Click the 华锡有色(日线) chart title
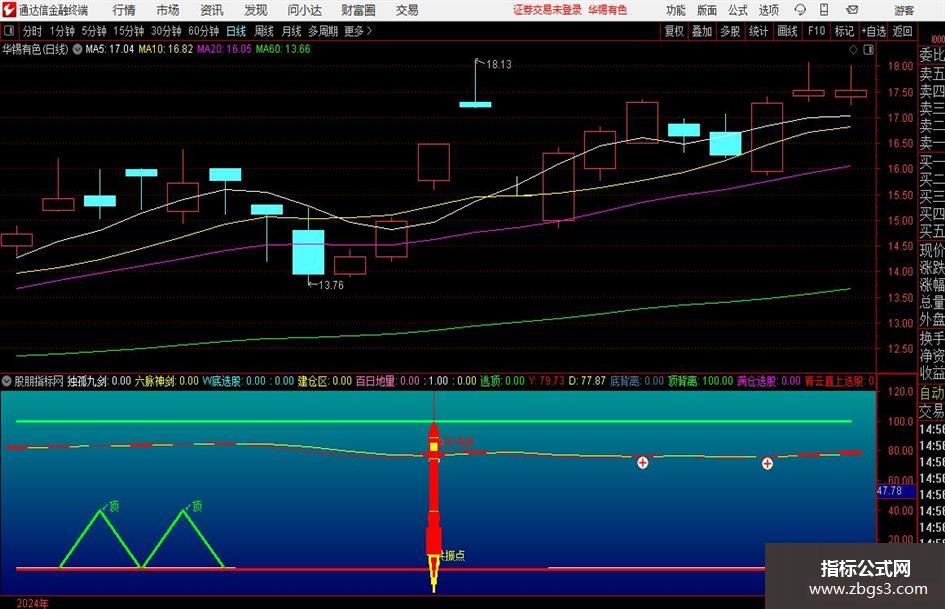Screen dimensions: 945x609 [x=35, y=49]
